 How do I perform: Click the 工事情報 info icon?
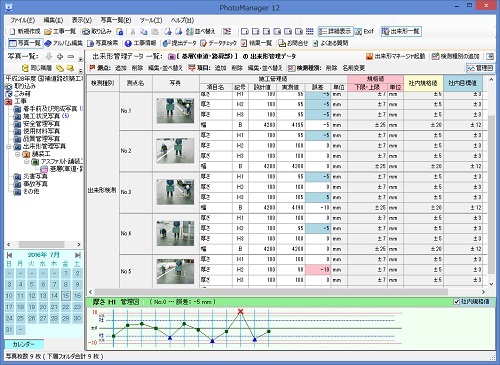pyautogui.click(x=128, y=43)
